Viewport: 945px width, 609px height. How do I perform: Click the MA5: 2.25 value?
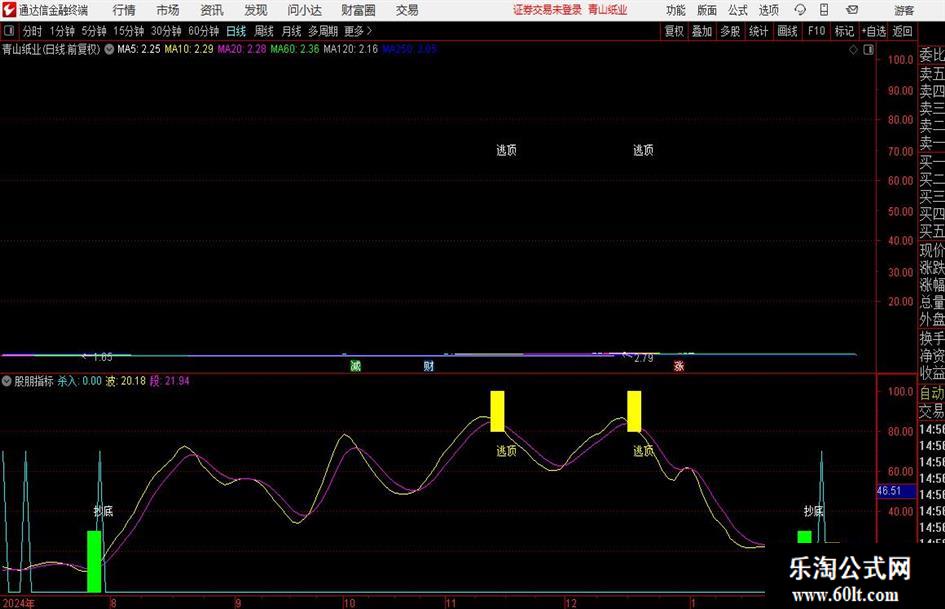pyautogui.click(x=139, y=49)
